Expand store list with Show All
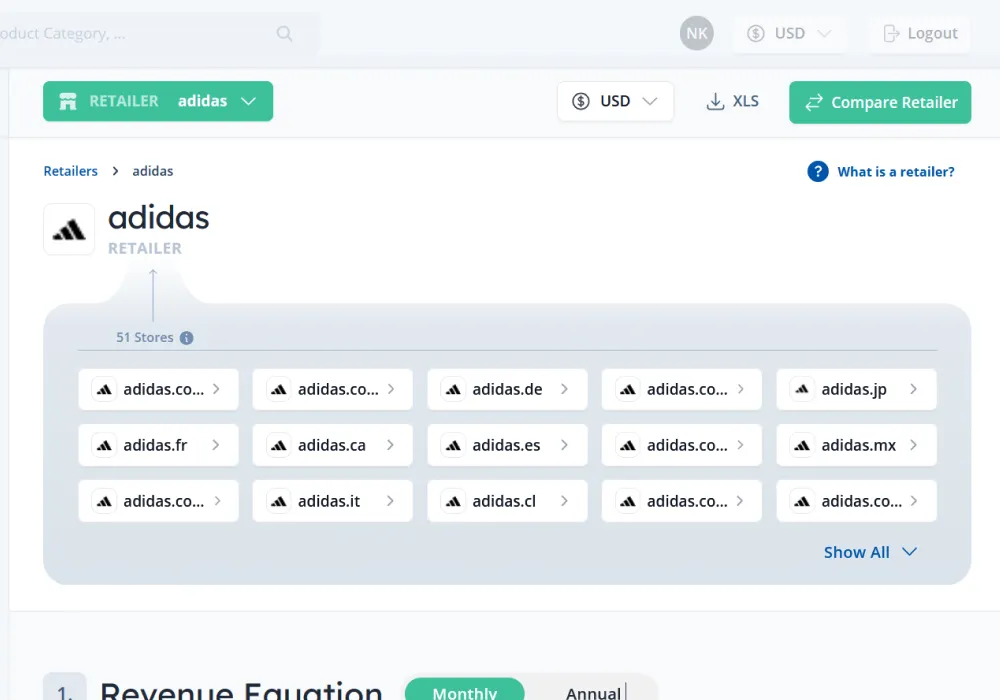 coord(870,552)
